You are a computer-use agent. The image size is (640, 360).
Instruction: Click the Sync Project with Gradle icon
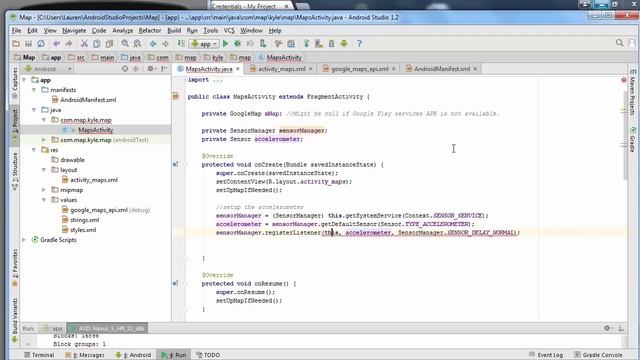pos(307,44)
